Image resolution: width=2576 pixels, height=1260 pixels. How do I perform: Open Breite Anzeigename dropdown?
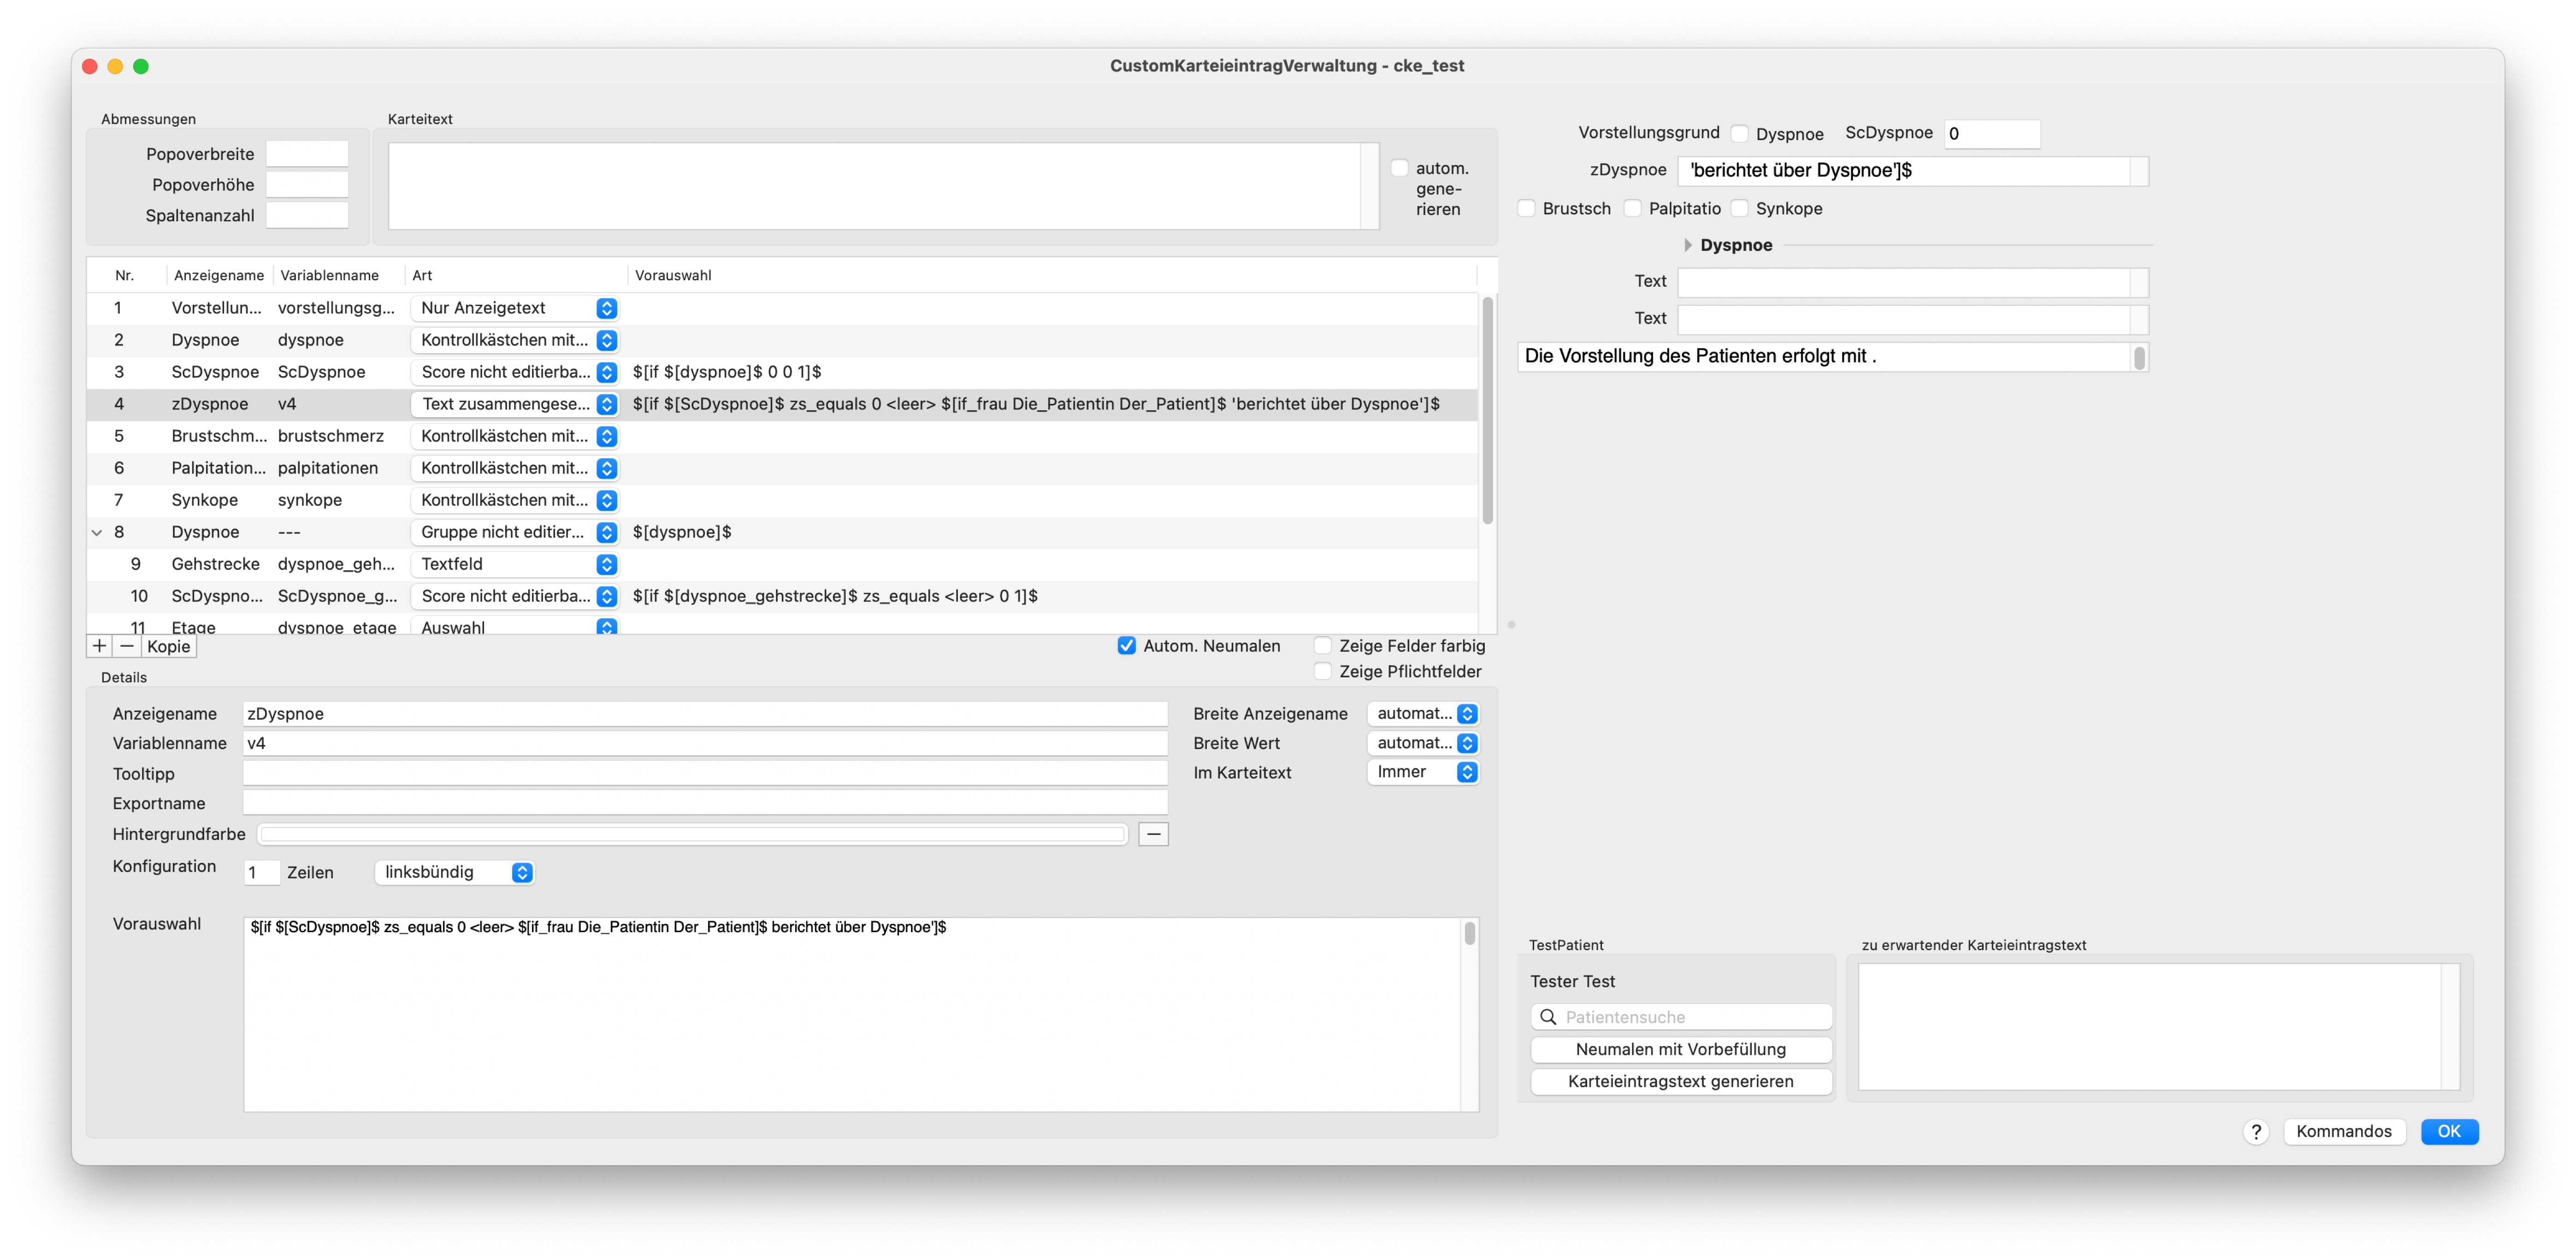tap(1423, 713)
